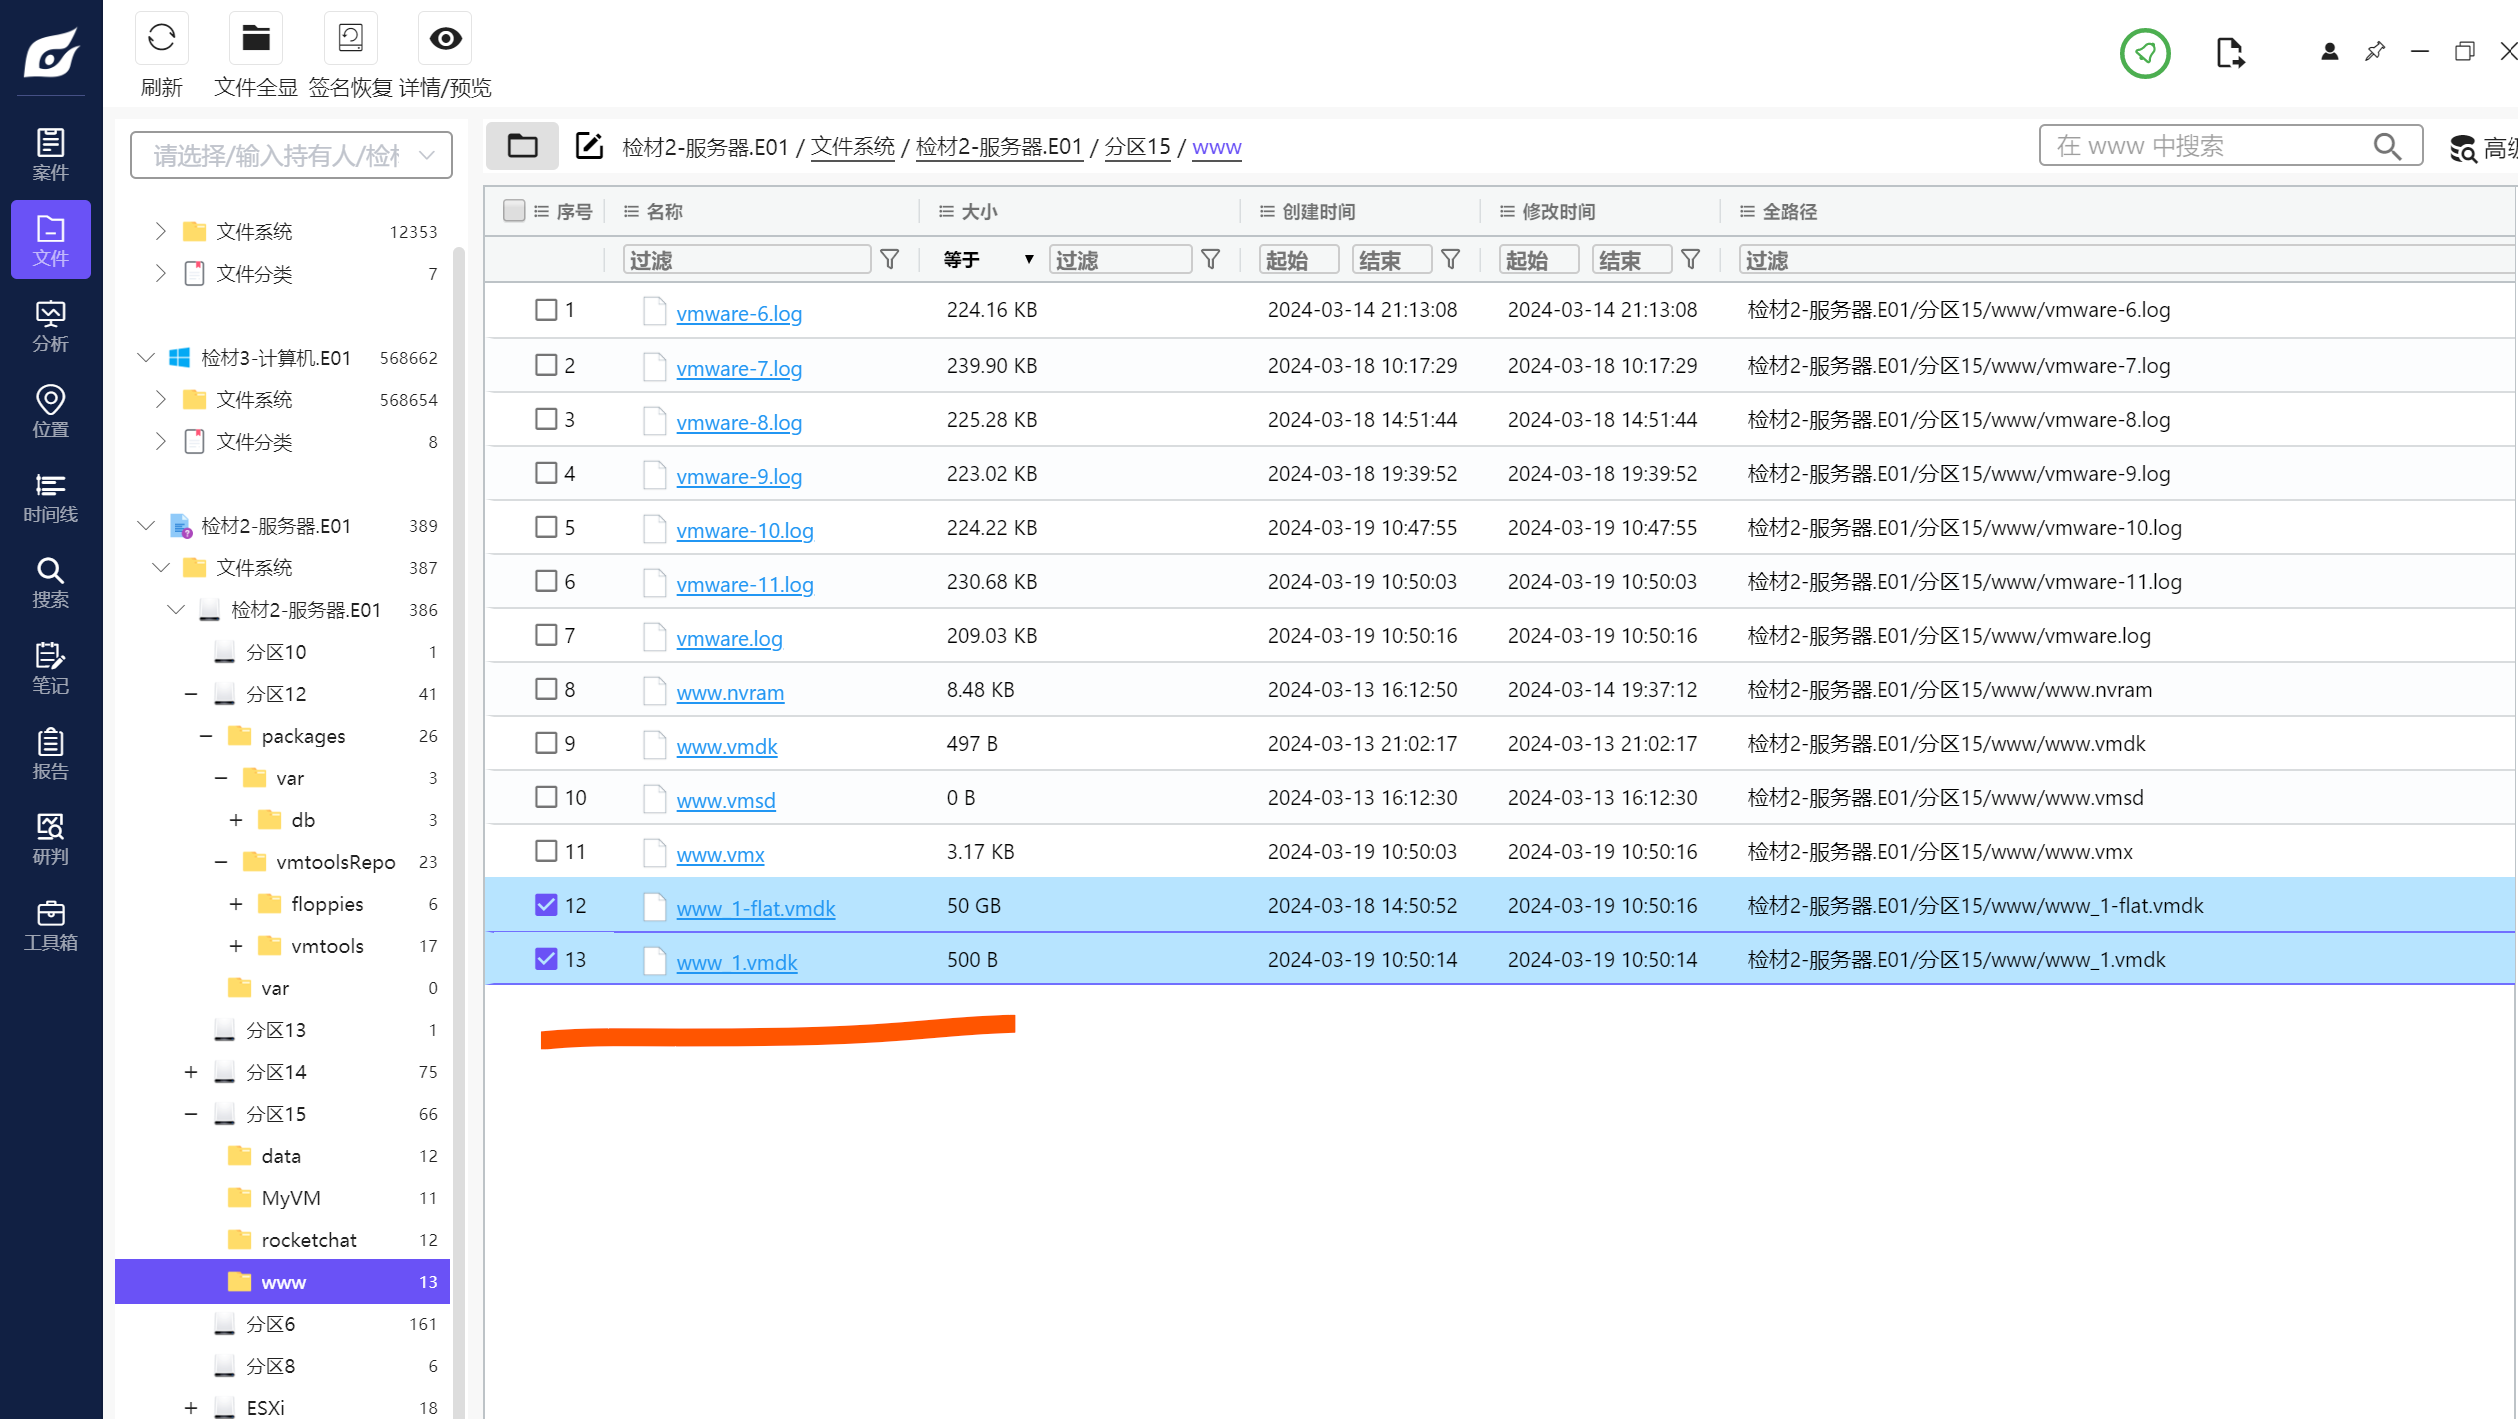
Task: Click the green shield status icon
Action: tap(2144, 53)
